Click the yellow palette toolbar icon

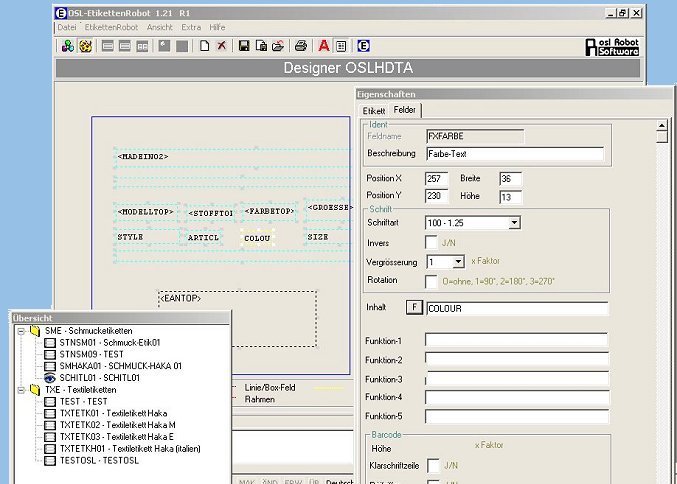point(85,46)
